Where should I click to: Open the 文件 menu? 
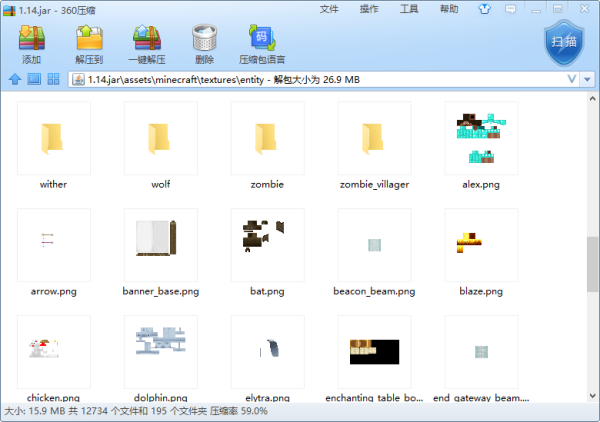pos(329,9)
